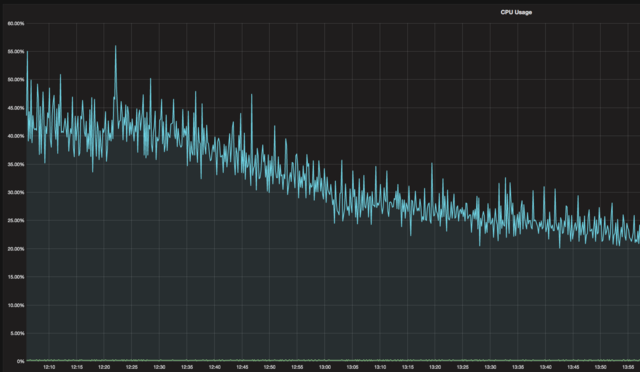Image resolution: width=640 pixels, height=372 pixels.
Task: Click the 15.00% y-axis label
Action: click(16, 277)
